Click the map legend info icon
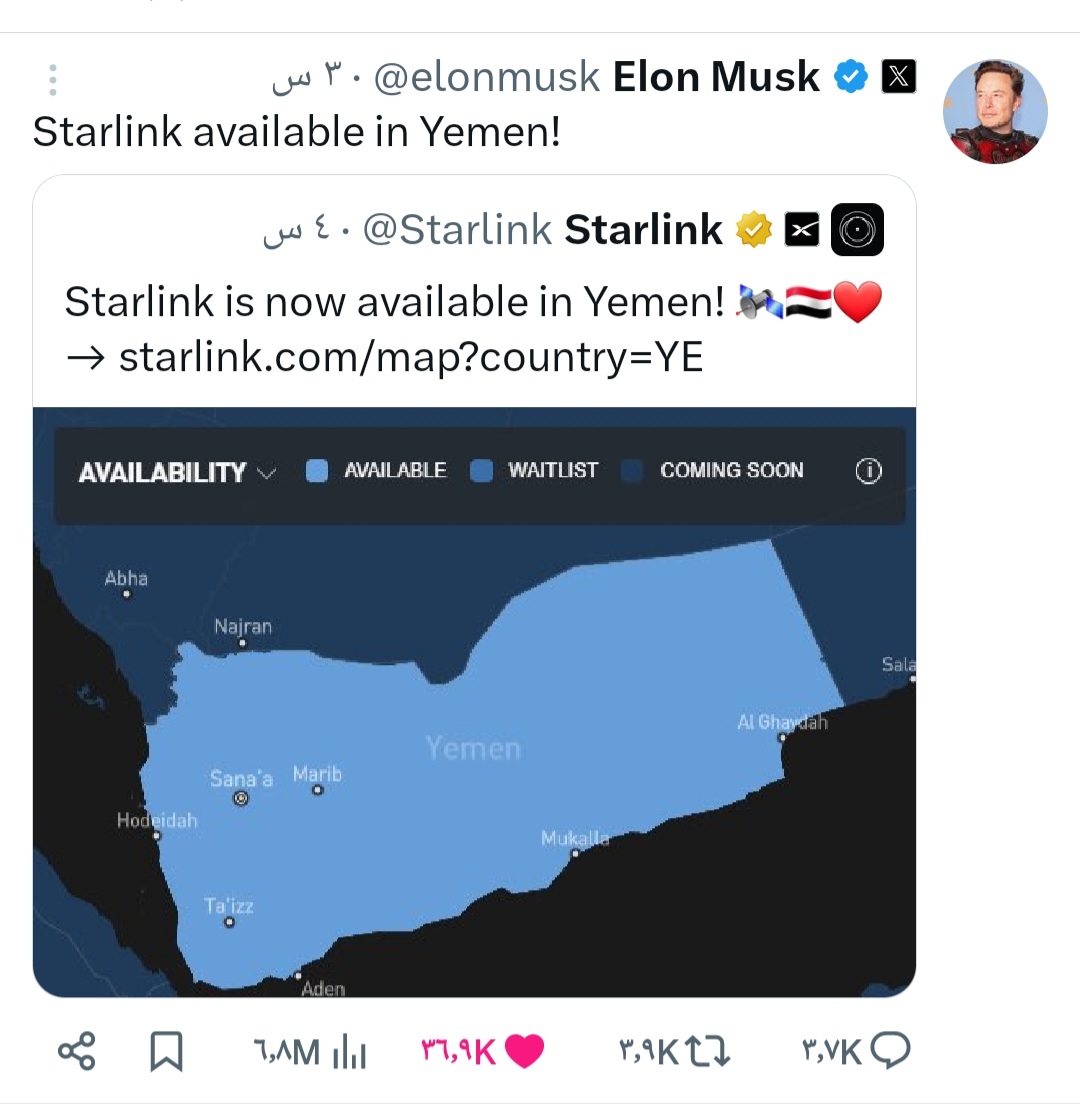The height and width of the screenshot is (1104, 1080). [869, 471]
